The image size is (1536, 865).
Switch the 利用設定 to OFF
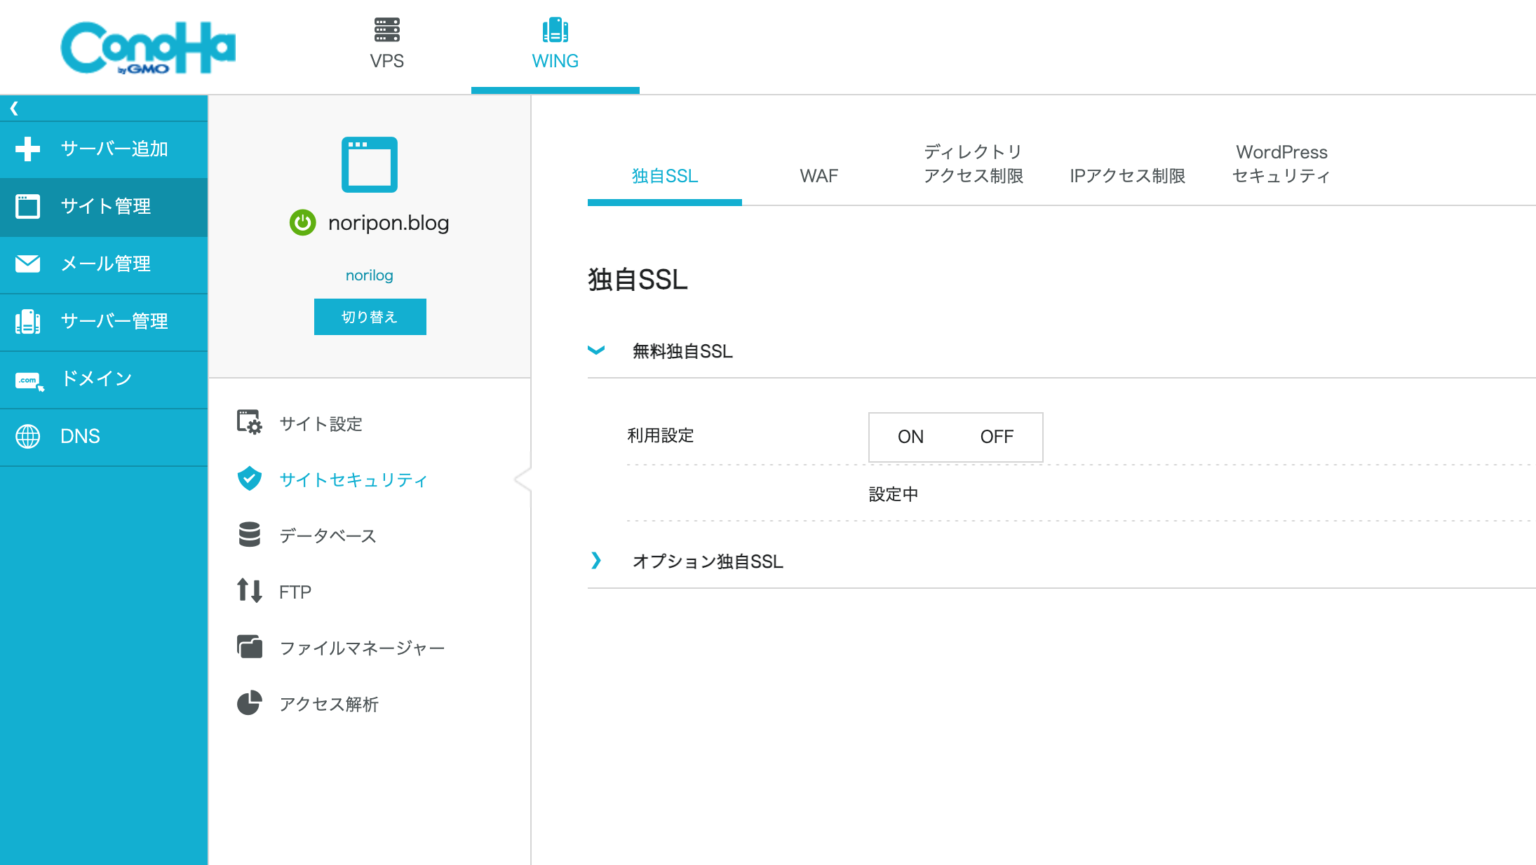tap(996, 437)
